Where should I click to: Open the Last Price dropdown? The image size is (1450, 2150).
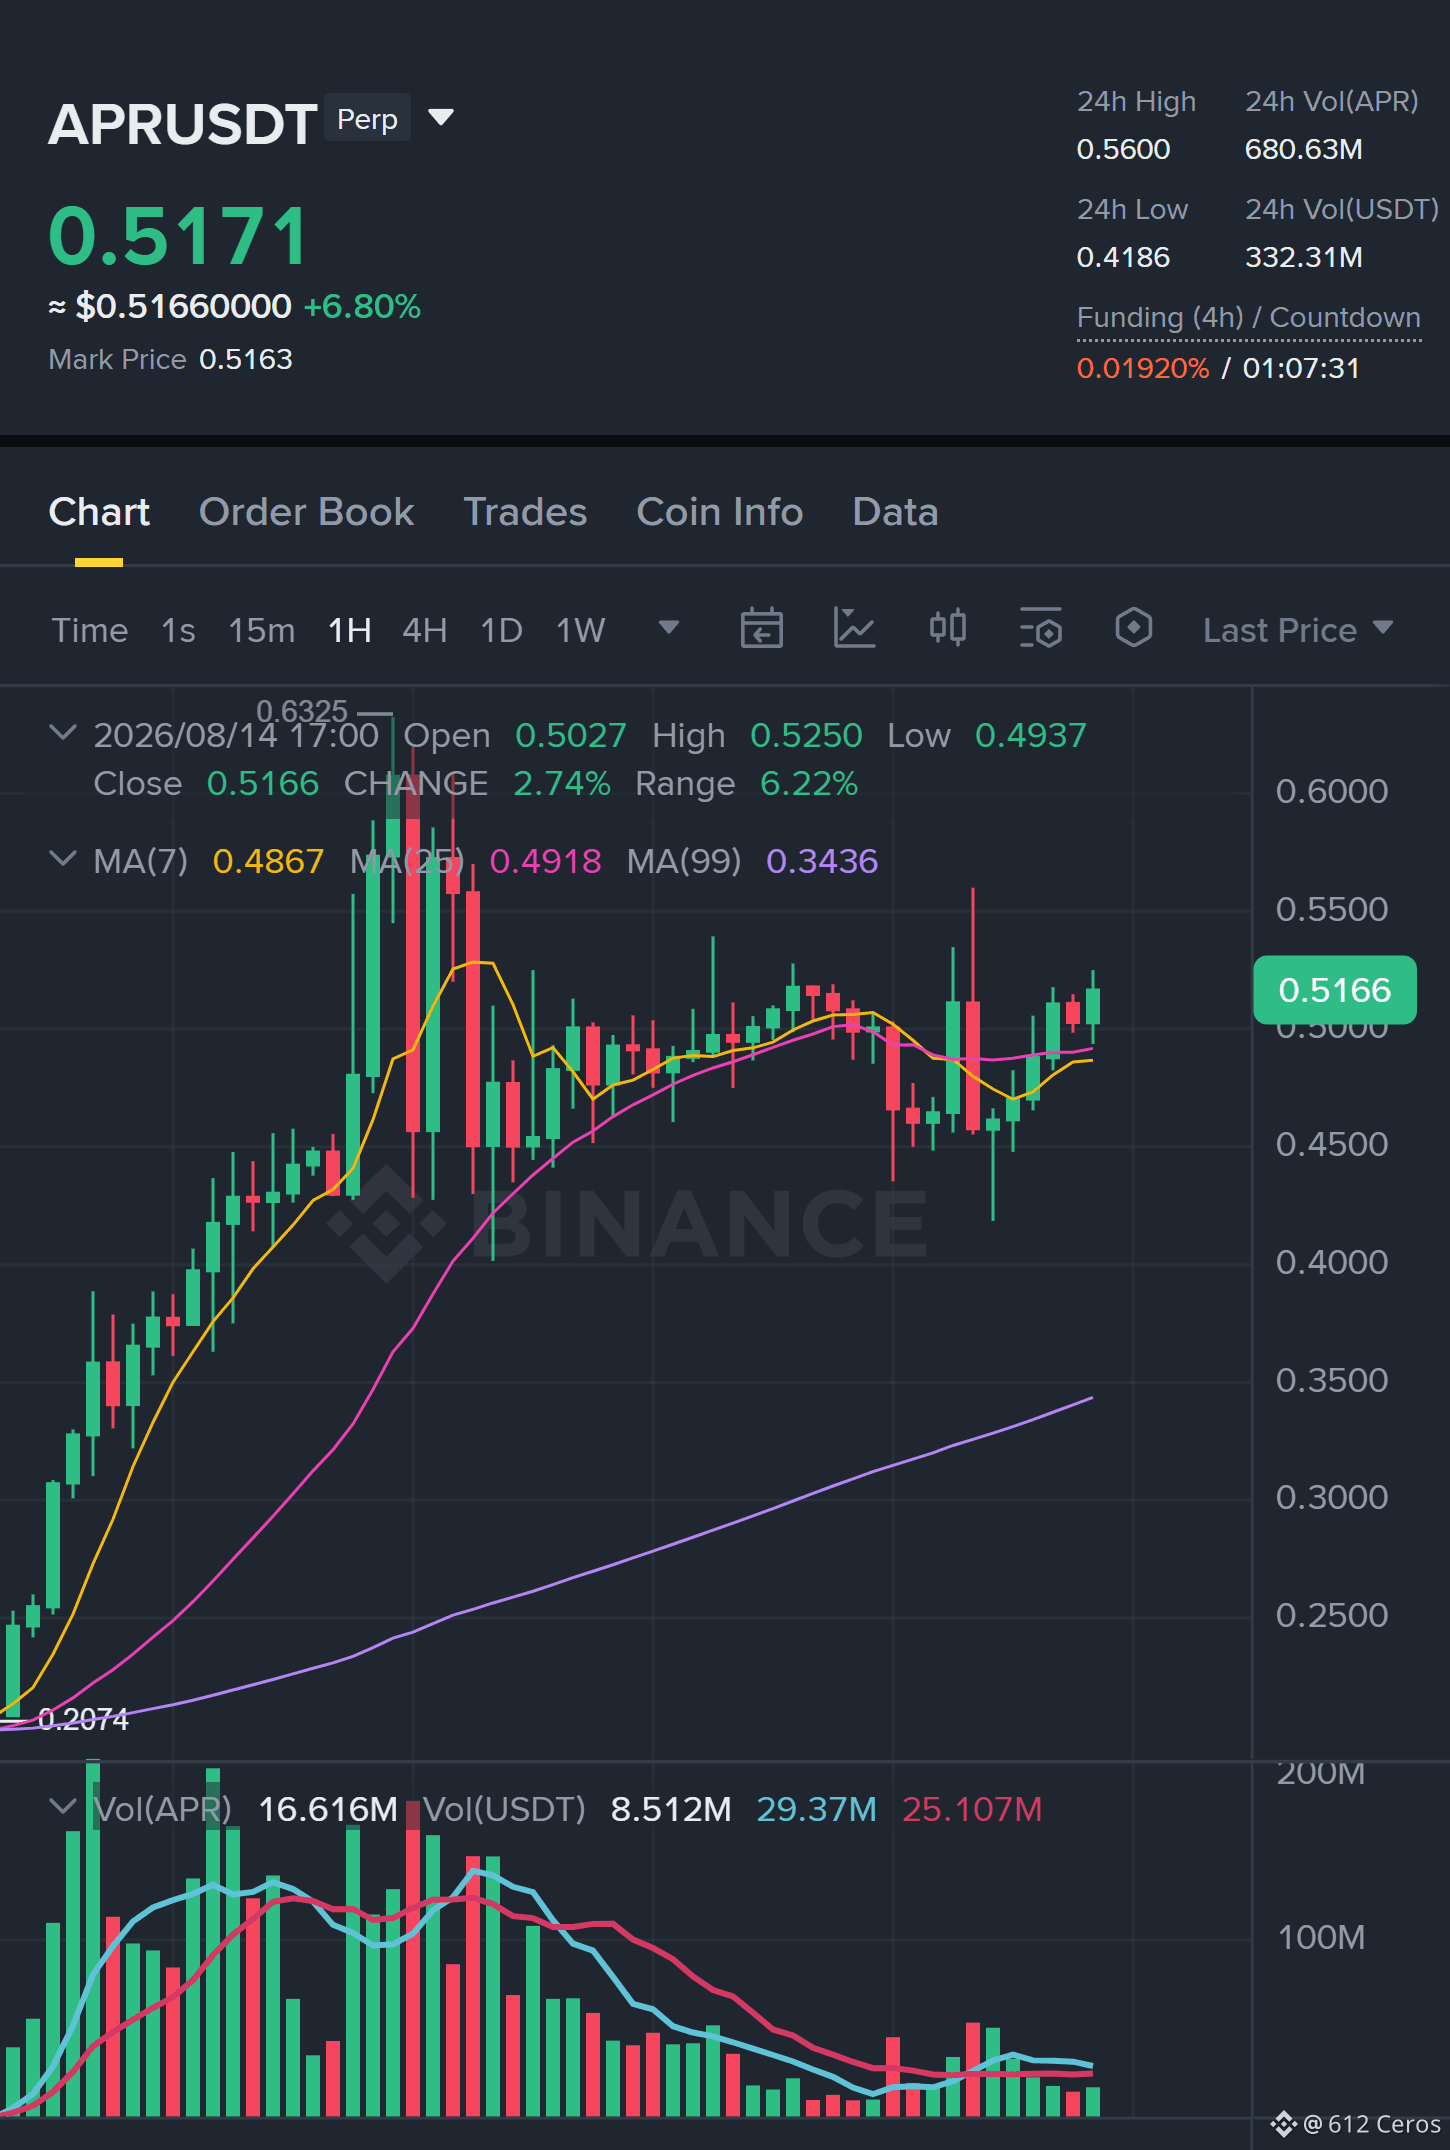(x=1298, y=630)
